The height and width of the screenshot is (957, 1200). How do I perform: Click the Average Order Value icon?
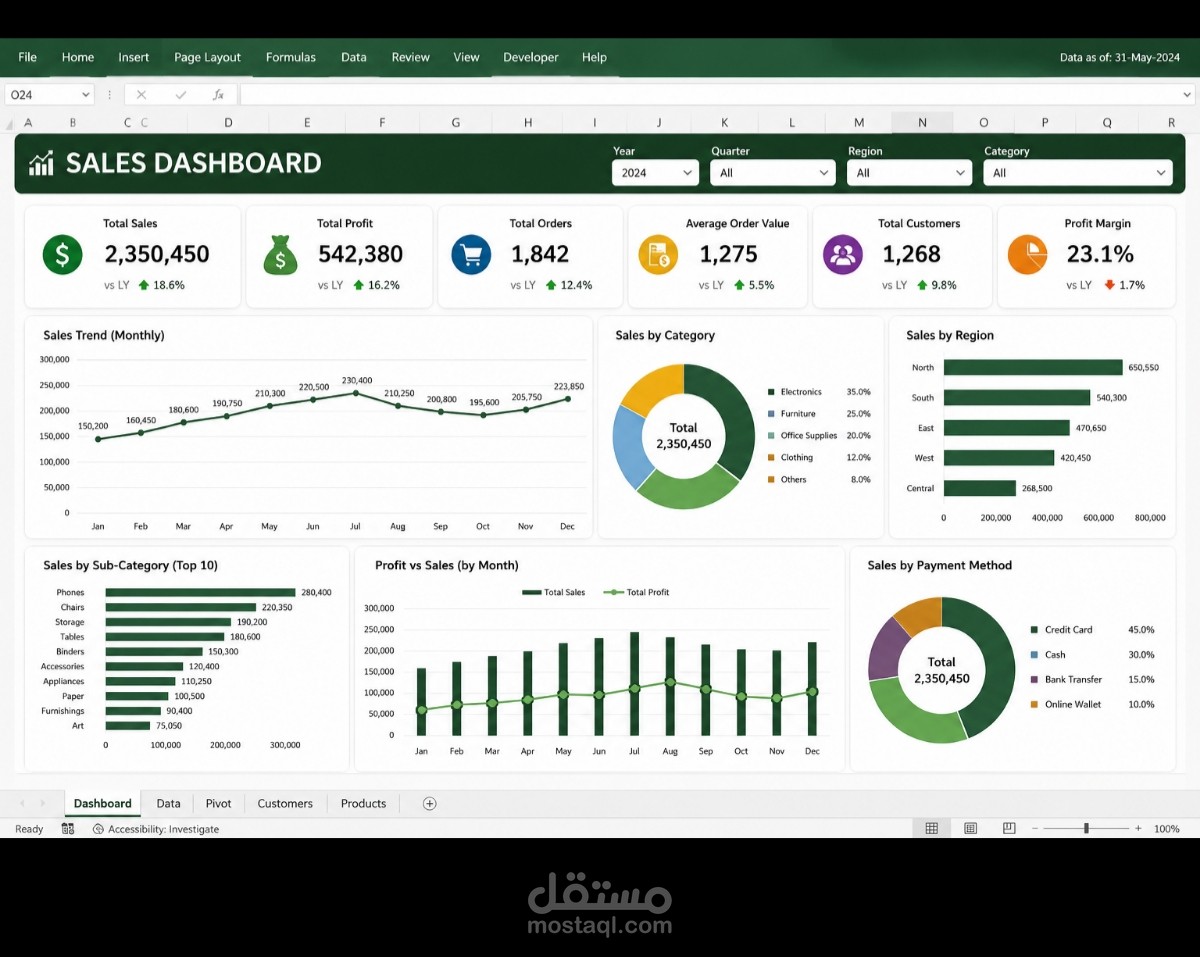(658, 254)
